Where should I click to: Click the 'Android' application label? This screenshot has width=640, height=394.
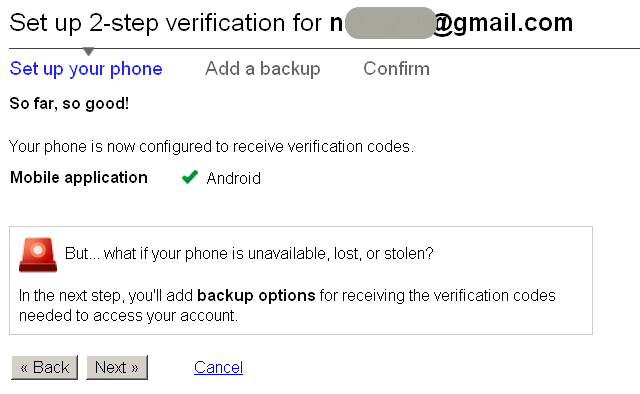(233, 178)
